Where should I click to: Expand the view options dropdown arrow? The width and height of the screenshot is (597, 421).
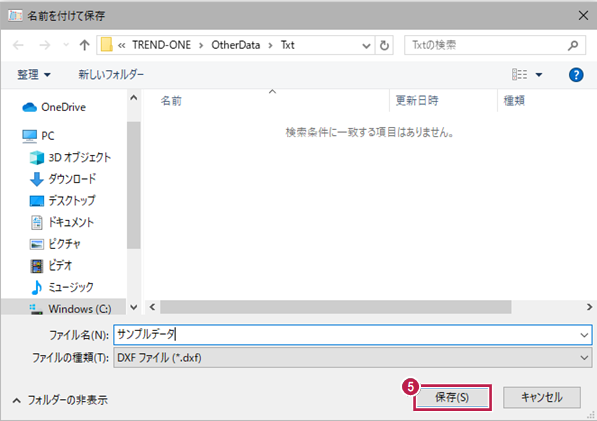pyautogui.click(x=539, y=75)
